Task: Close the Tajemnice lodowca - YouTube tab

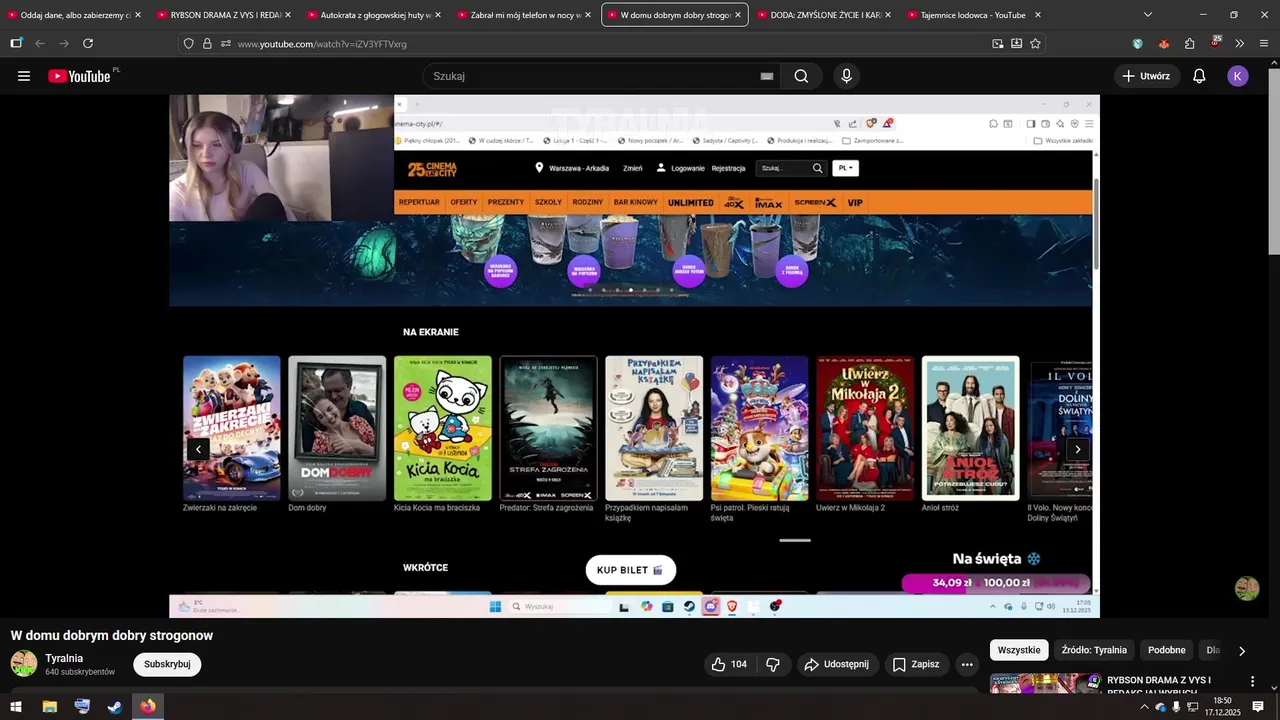Action: pos(1038,15)
